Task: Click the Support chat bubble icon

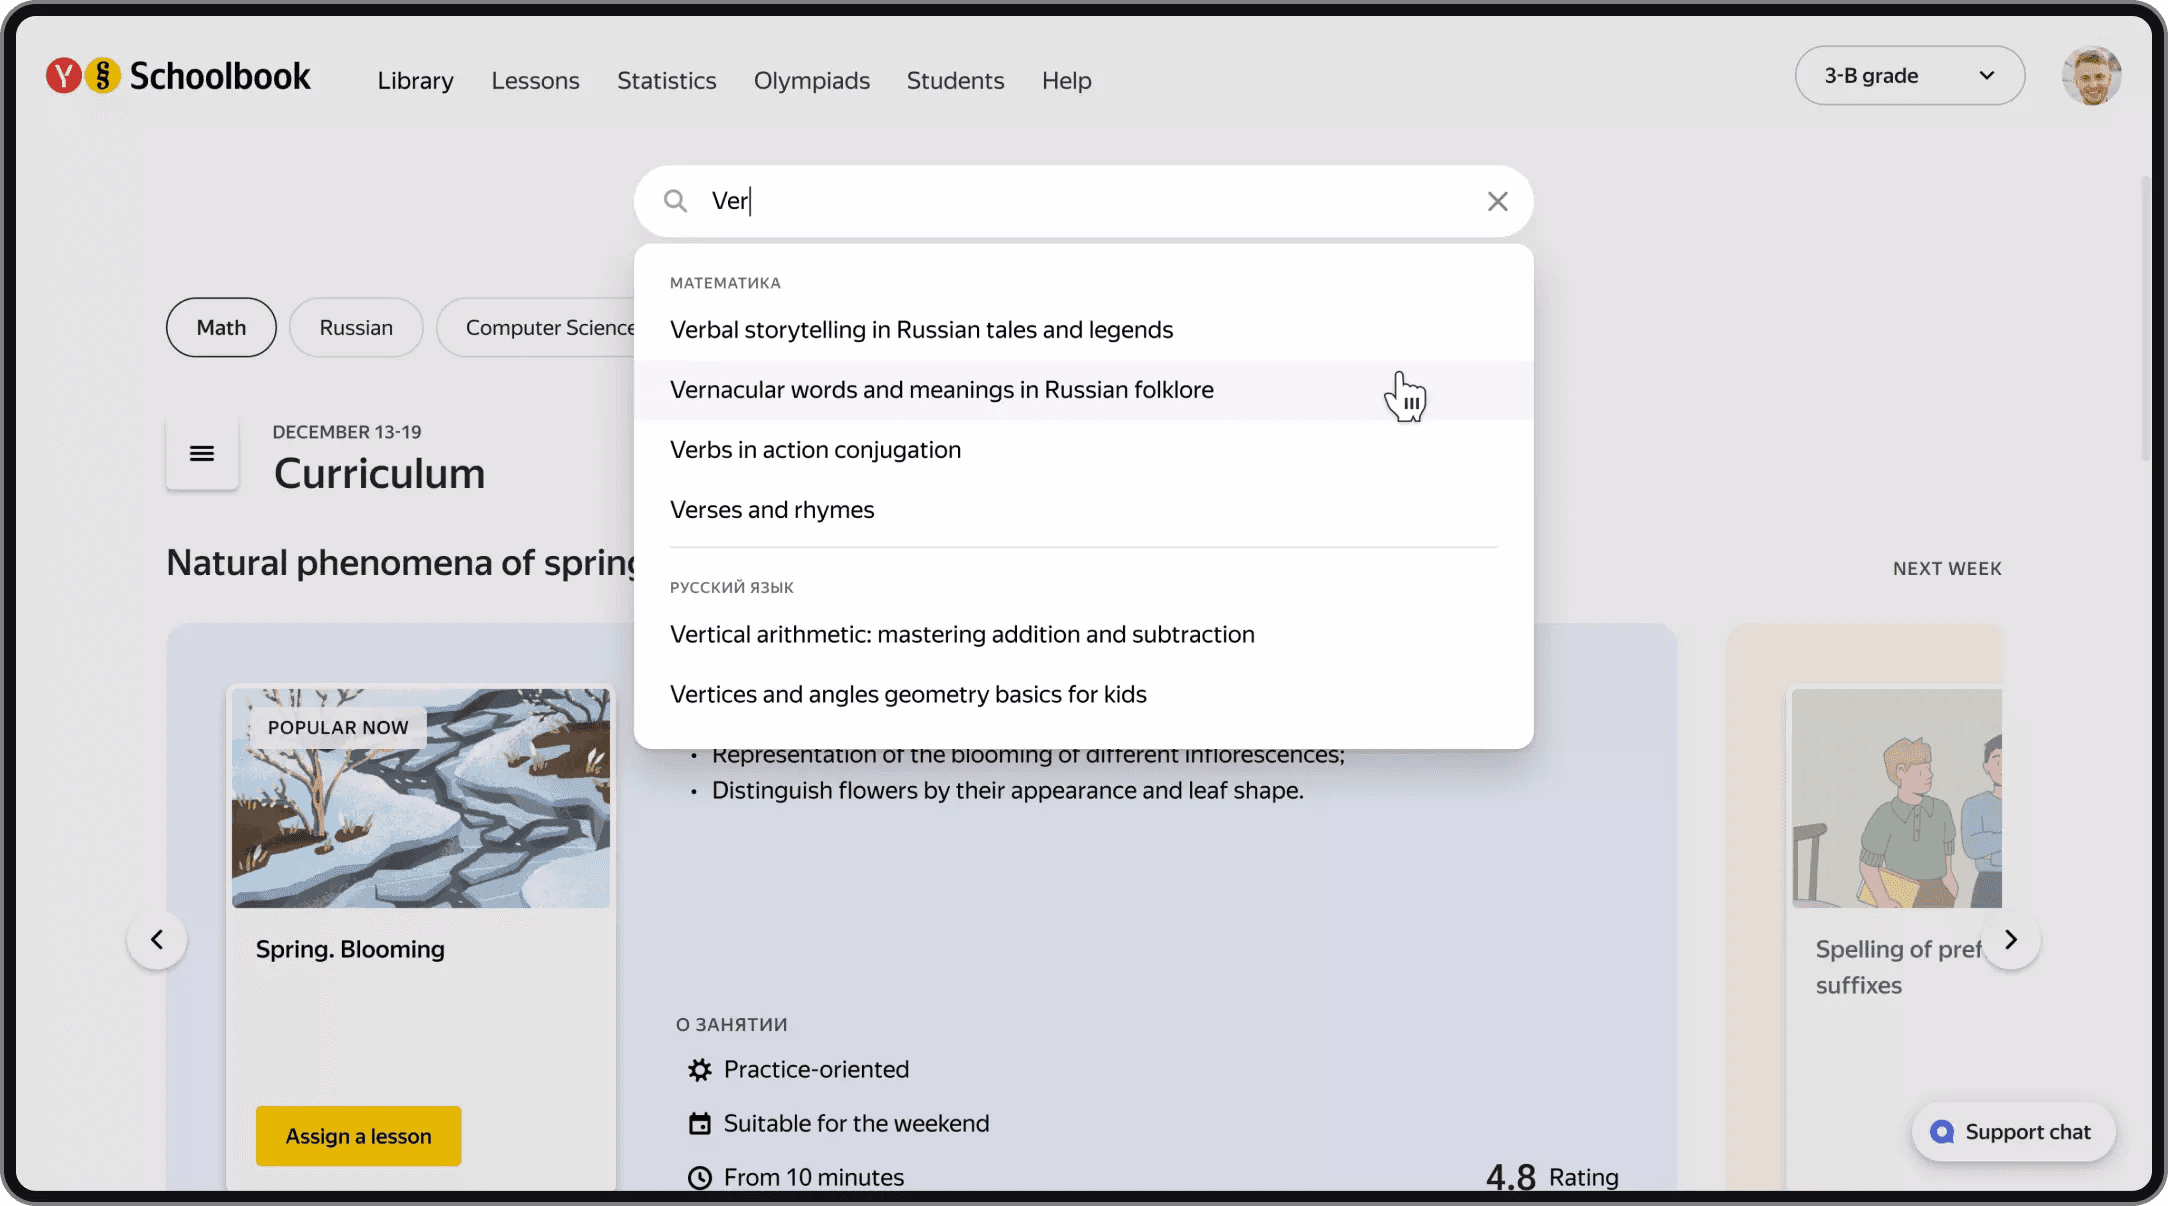Action: click(1942, 1132)
